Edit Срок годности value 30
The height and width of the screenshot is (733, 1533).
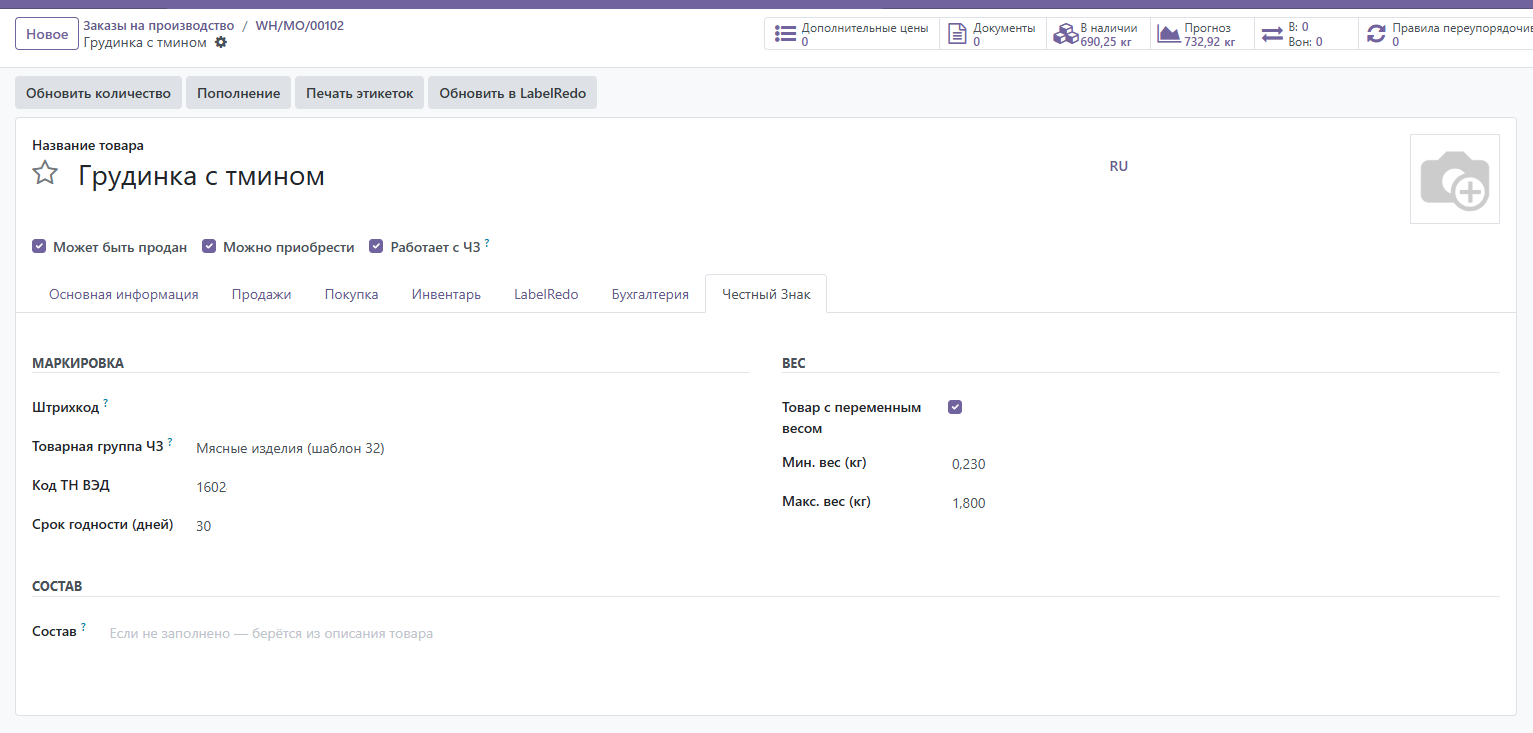point(472,526)
